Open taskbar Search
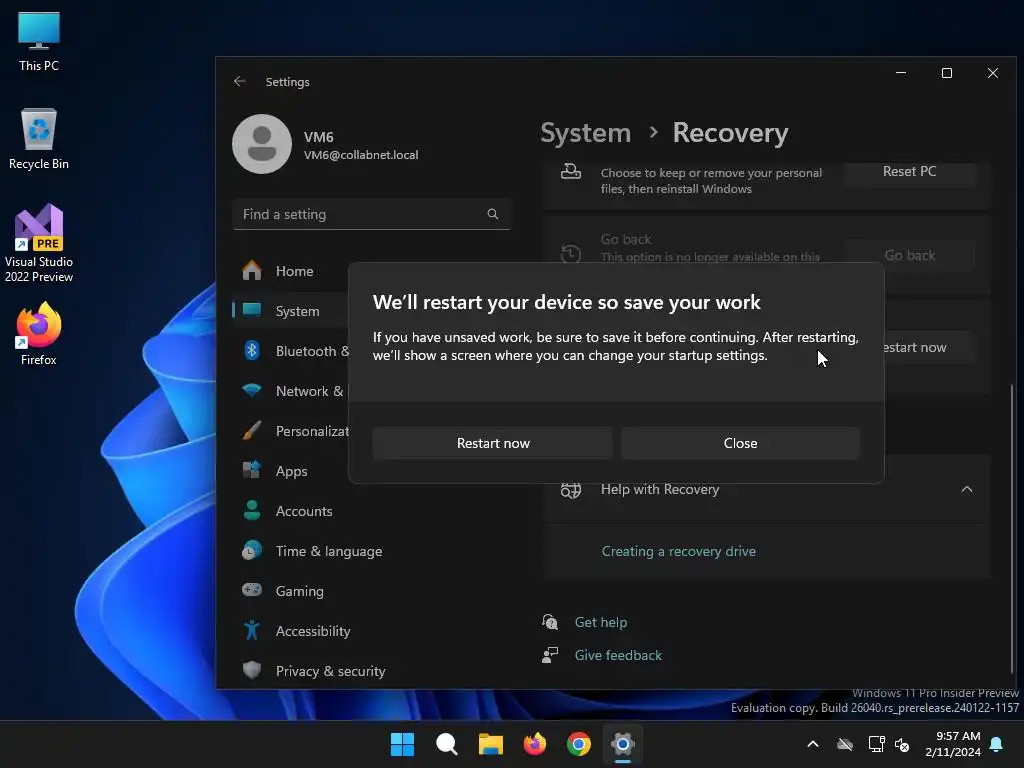Image resolution: width=1024 pixels, height=768 pixels. pos(447,744)
